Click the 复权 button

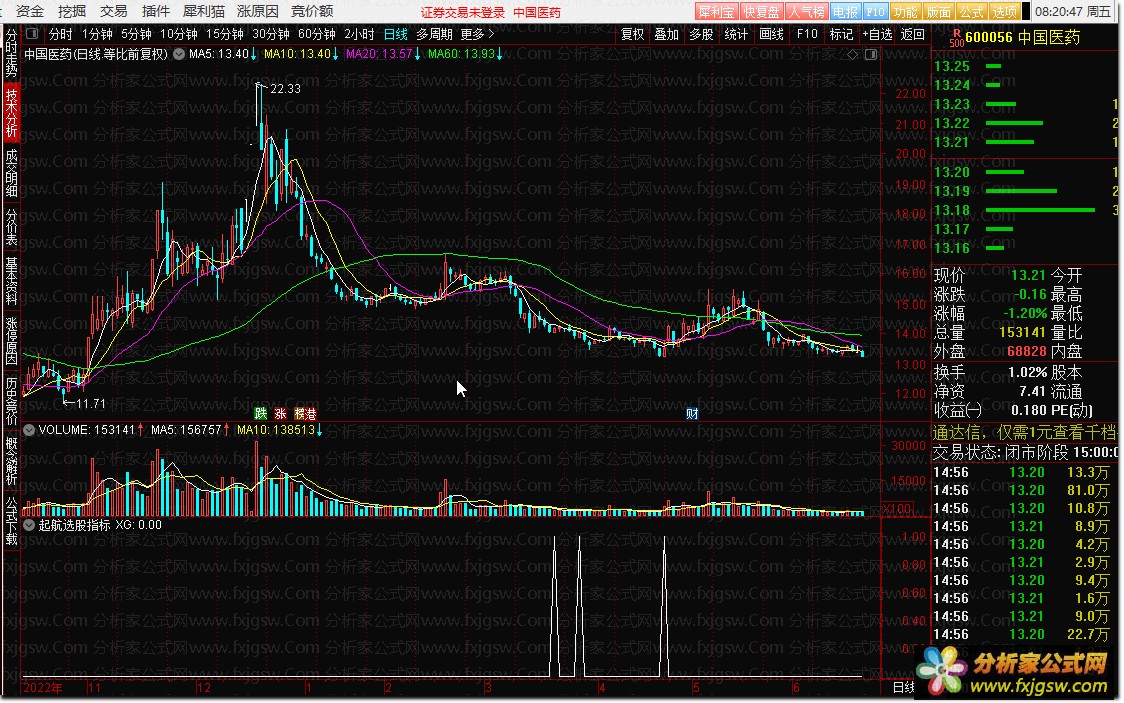632,34
